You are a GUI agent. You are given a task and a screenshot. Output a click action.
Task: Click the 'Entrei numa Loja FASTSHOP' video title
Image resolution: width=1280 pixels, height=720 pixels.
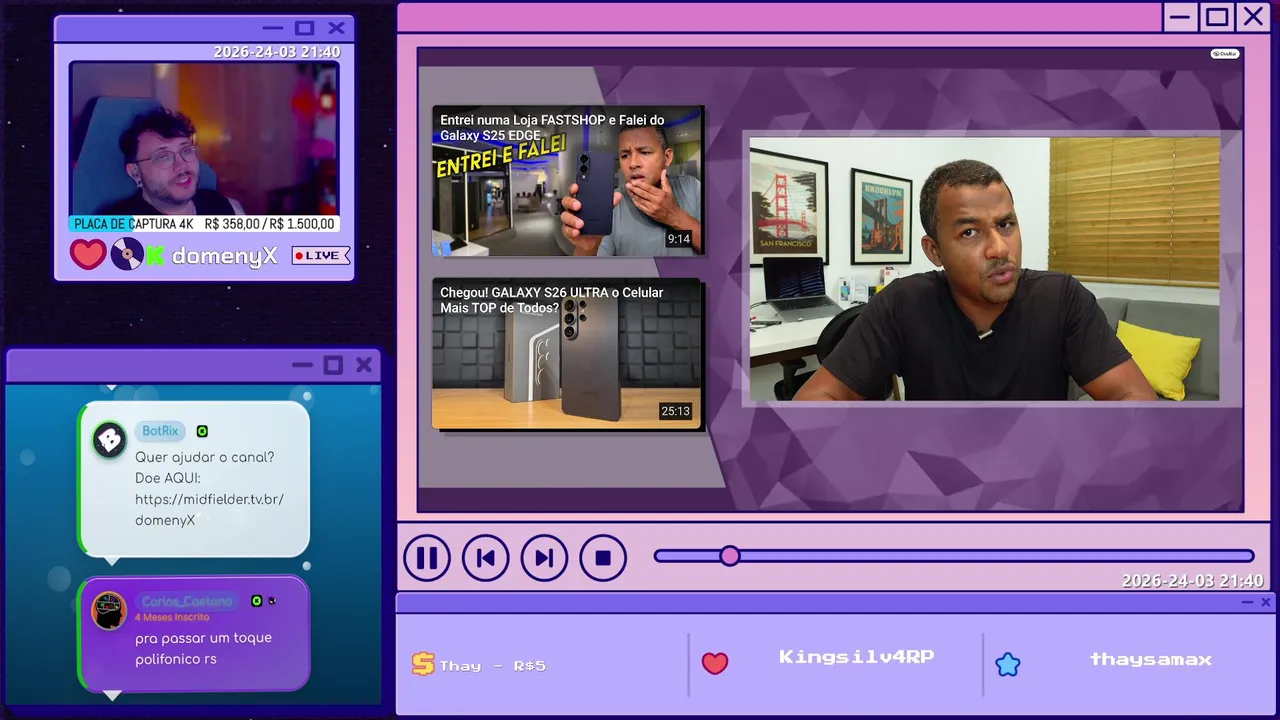click(552, 127)
